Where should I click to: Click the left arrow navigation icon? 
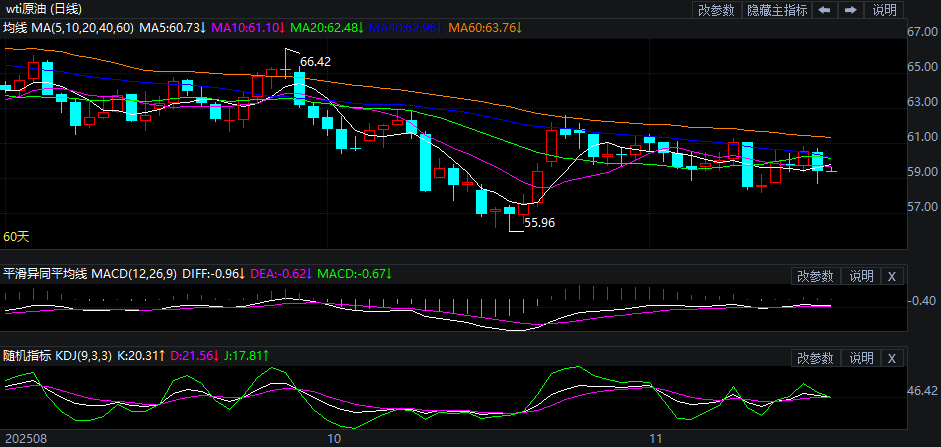point(825,10)
